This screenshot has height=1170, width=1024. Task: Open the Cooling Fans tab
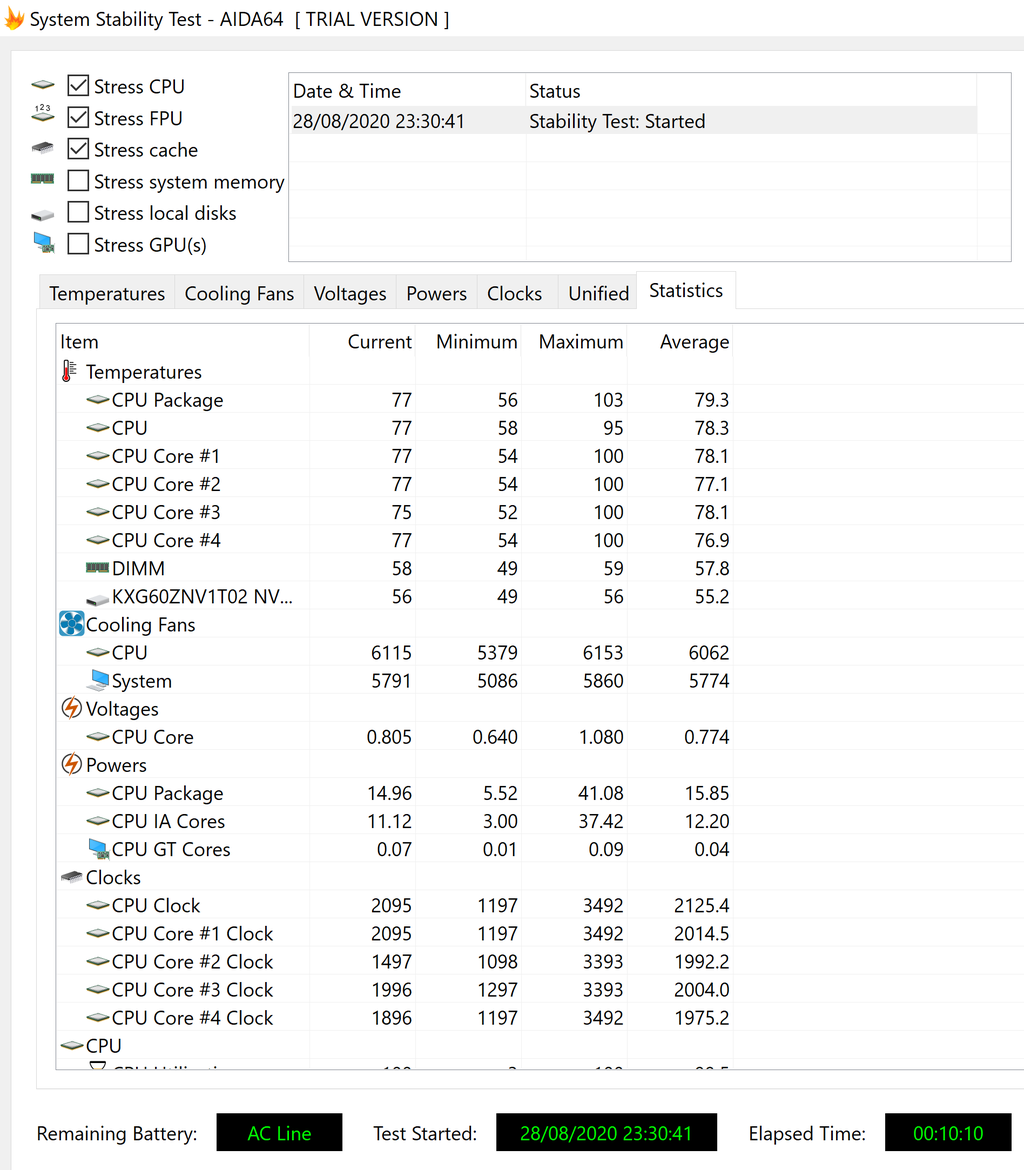pyautogui.click(x=240, y=293)
